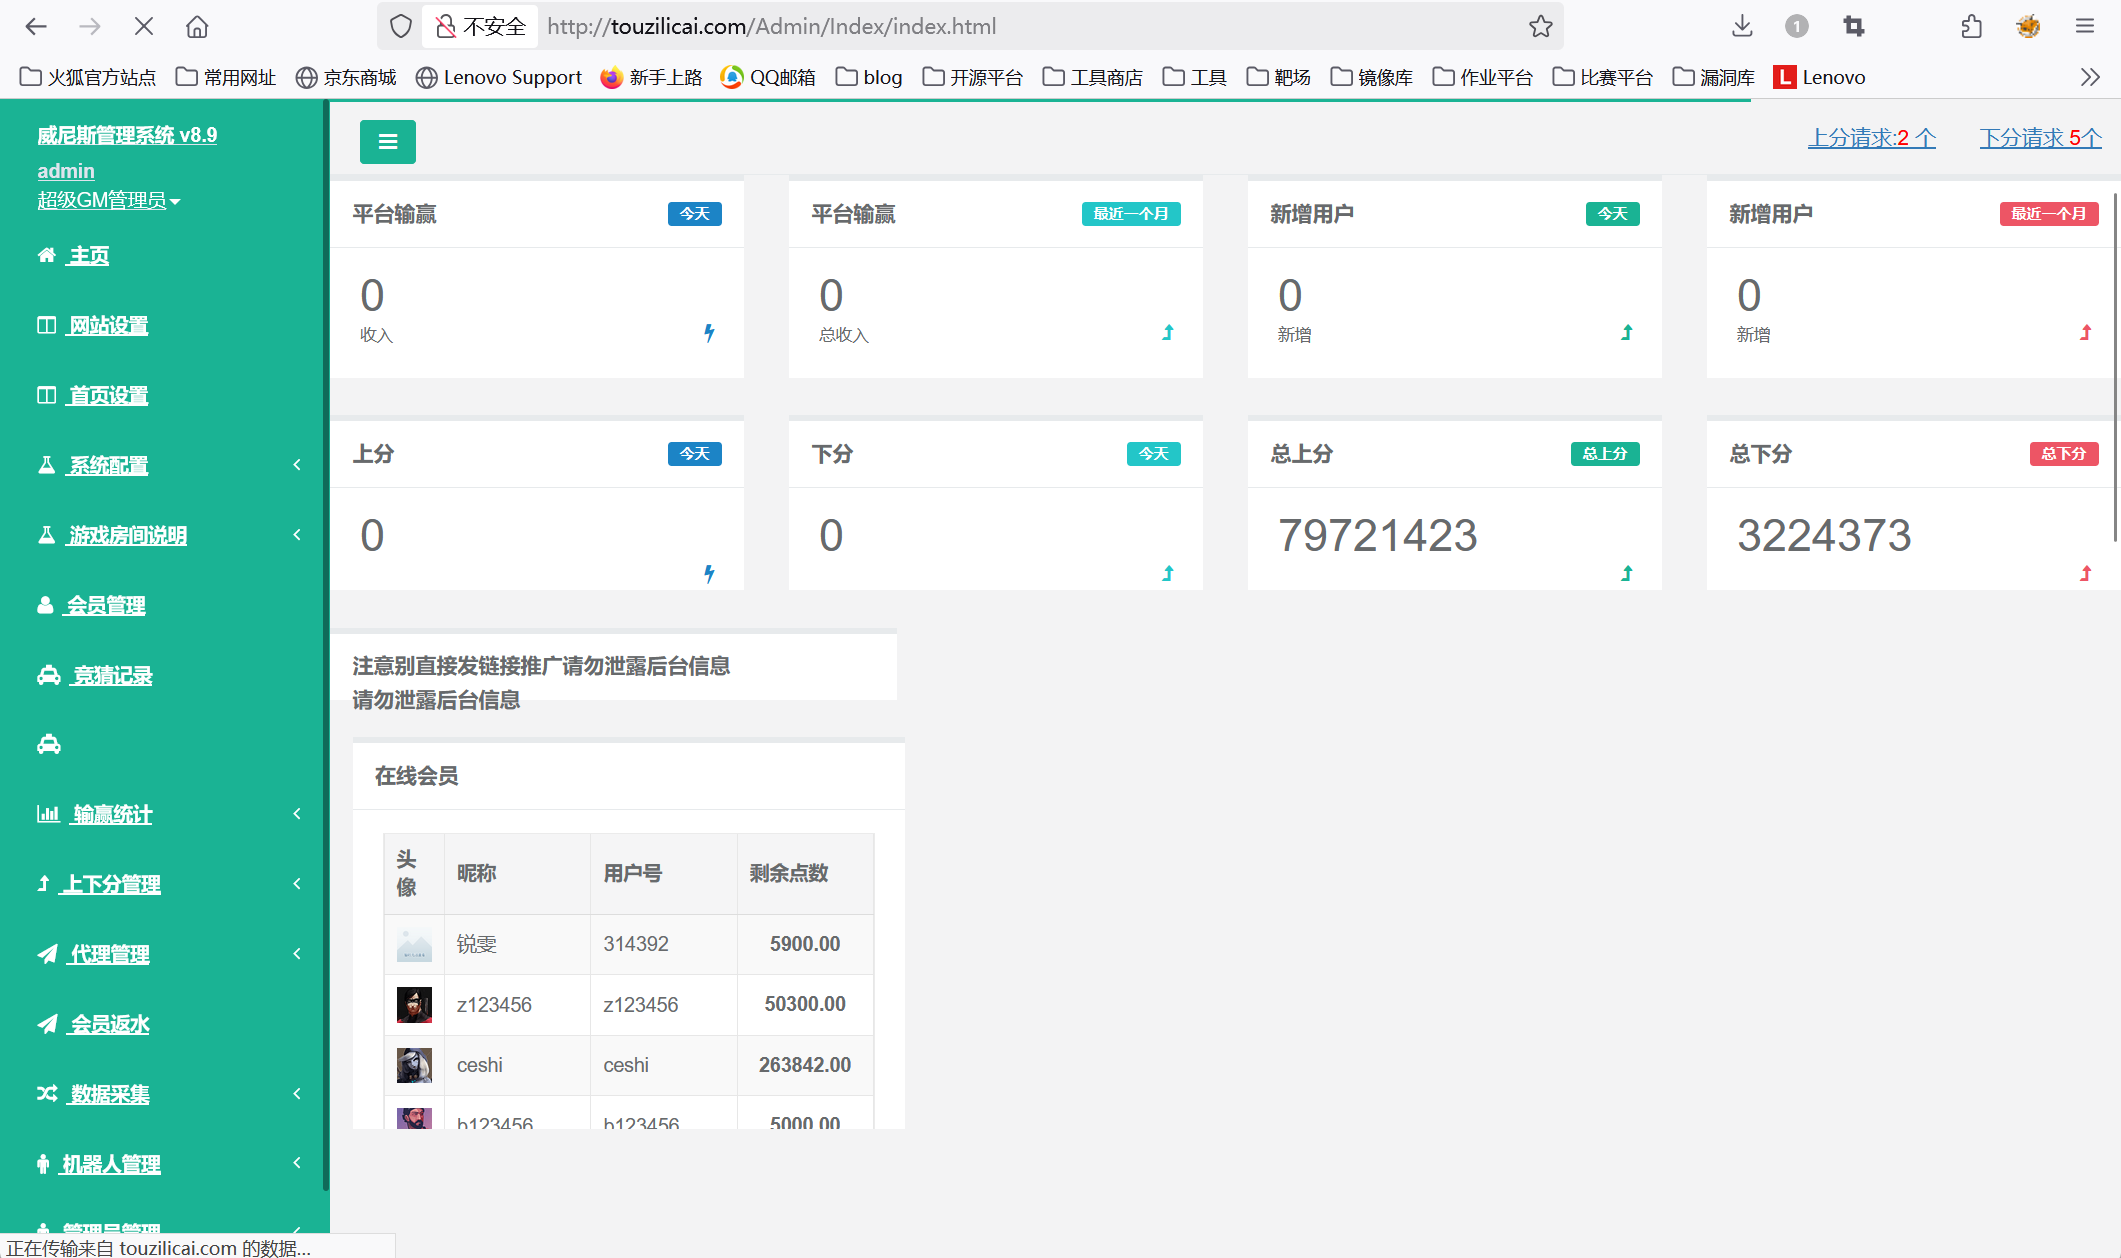Stop page loading with X icon
Screen dimensions: 2121x1258
(x=144, y=27)
